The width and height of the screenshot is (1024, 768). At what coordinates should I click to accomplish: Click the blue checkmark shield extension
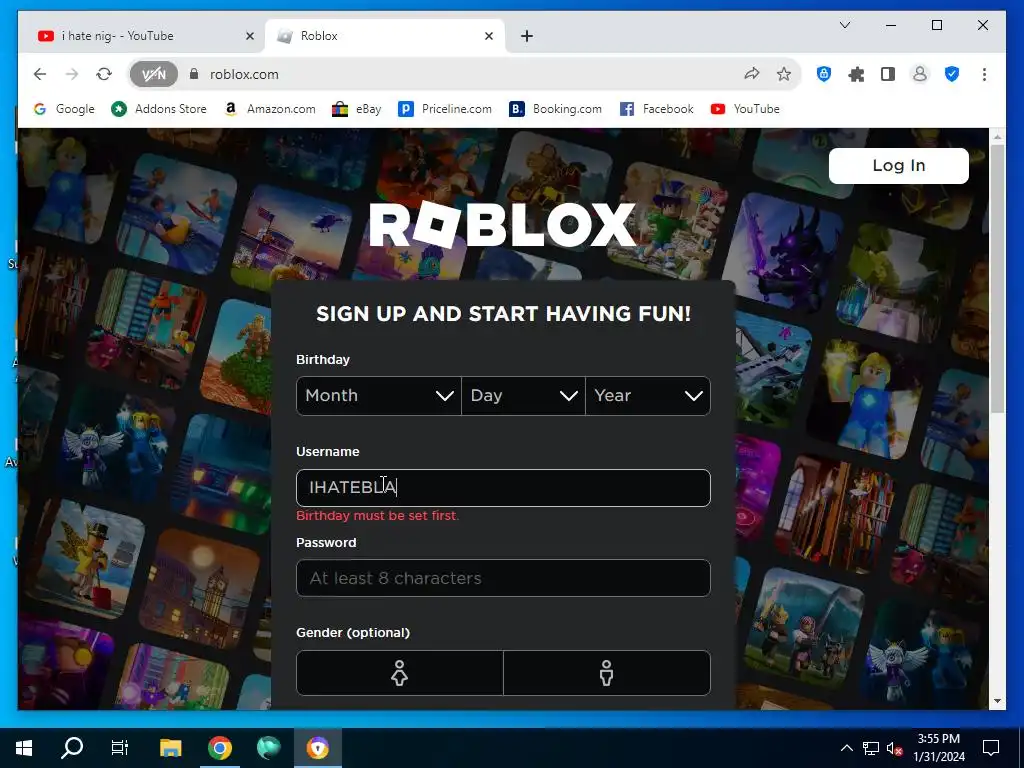coord(952,74)
